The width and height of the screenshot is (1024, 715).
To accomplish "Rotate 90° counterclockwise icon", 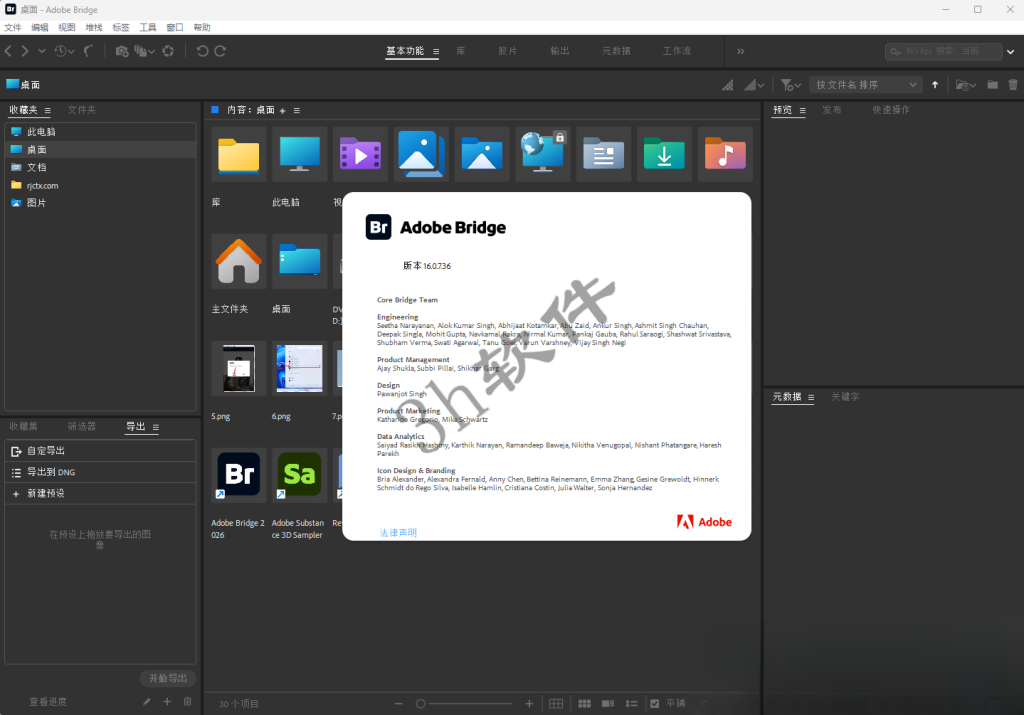I will pos(202,51).
